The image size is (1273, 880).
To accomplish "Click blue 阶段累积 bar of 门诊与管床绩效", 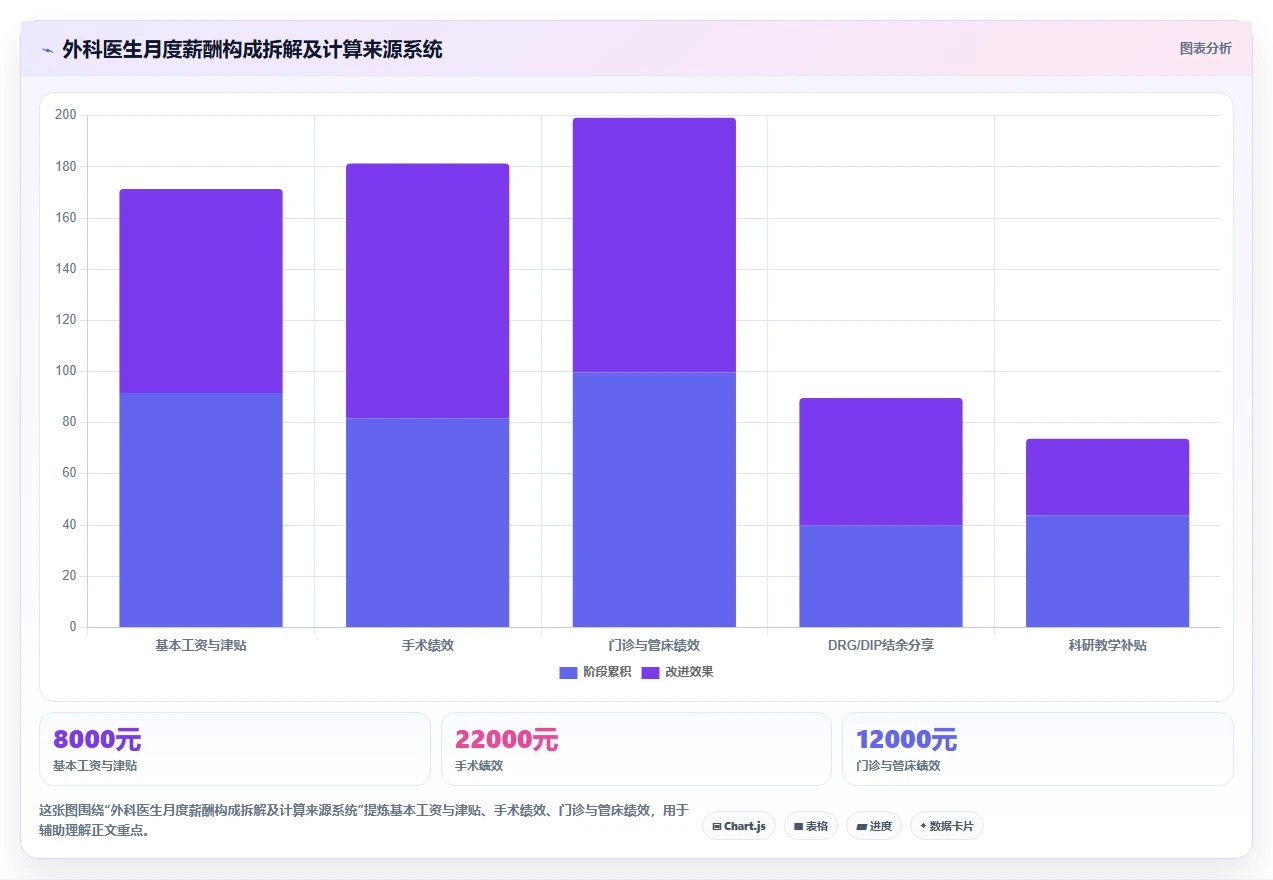I will point(654,500).
